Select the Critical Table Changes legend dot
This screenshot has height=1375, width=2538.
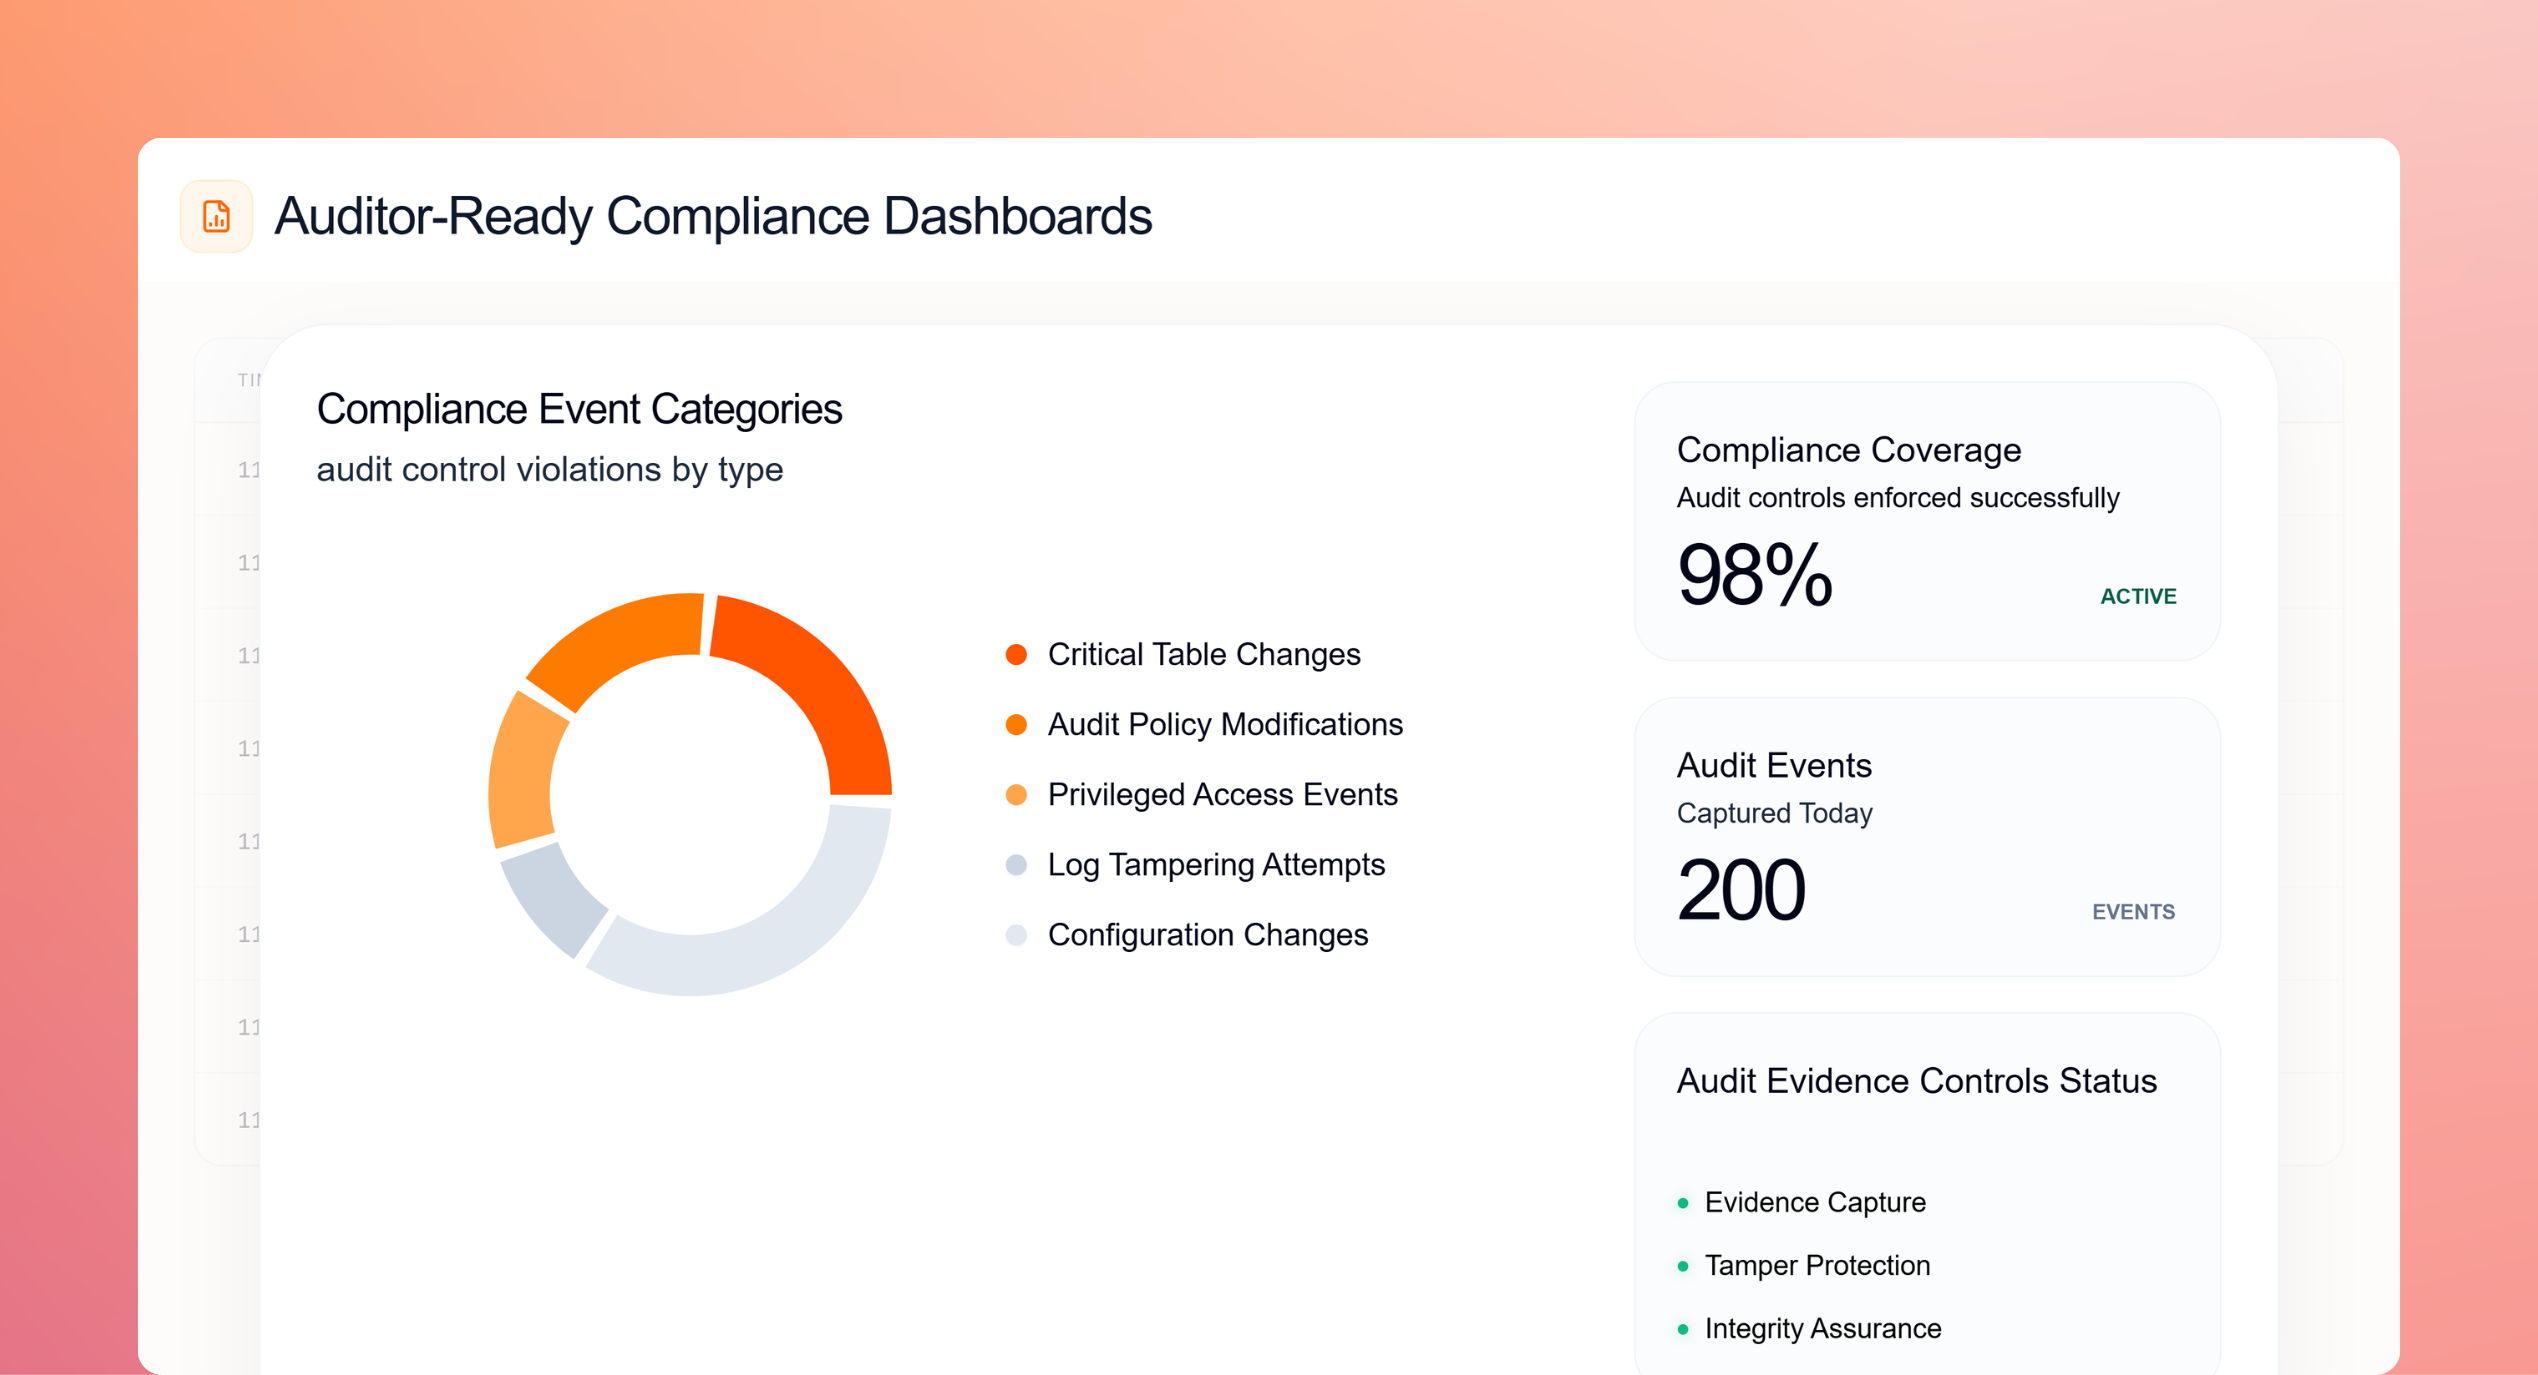tap(1016, 655)
